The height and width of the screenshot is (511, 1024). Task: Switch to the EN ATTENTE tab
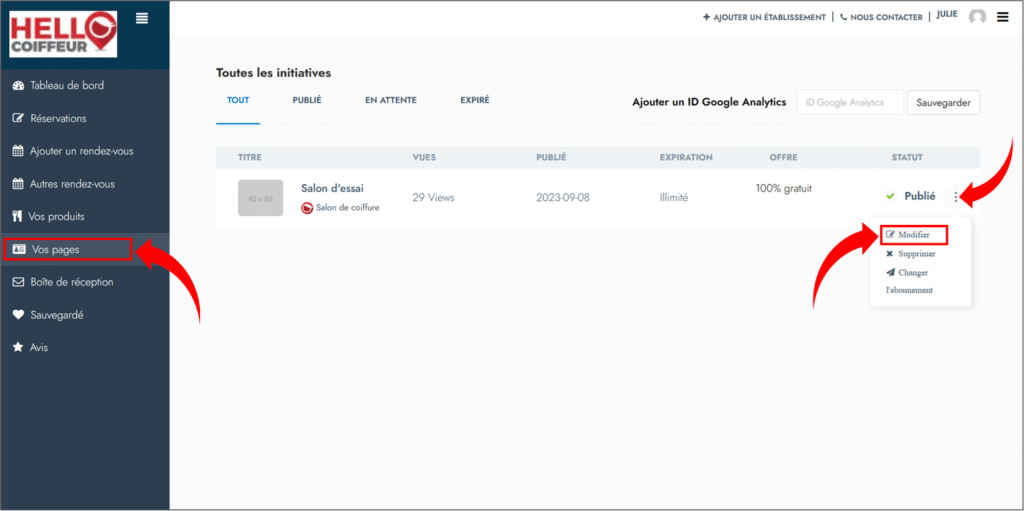391,101
